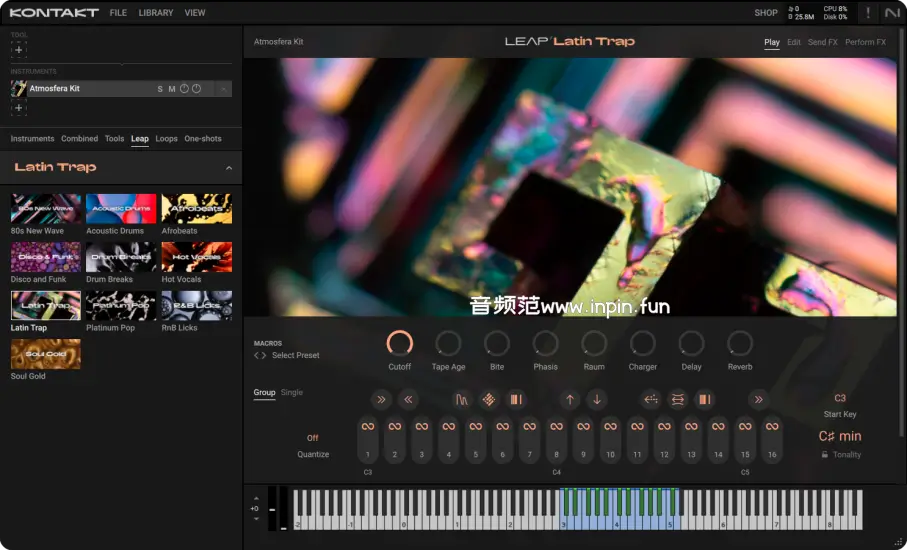The height and width of the screenshot is (550, 907).
Task: Select the Afrobeats kit thumbnail
Action: pos(197,209)
